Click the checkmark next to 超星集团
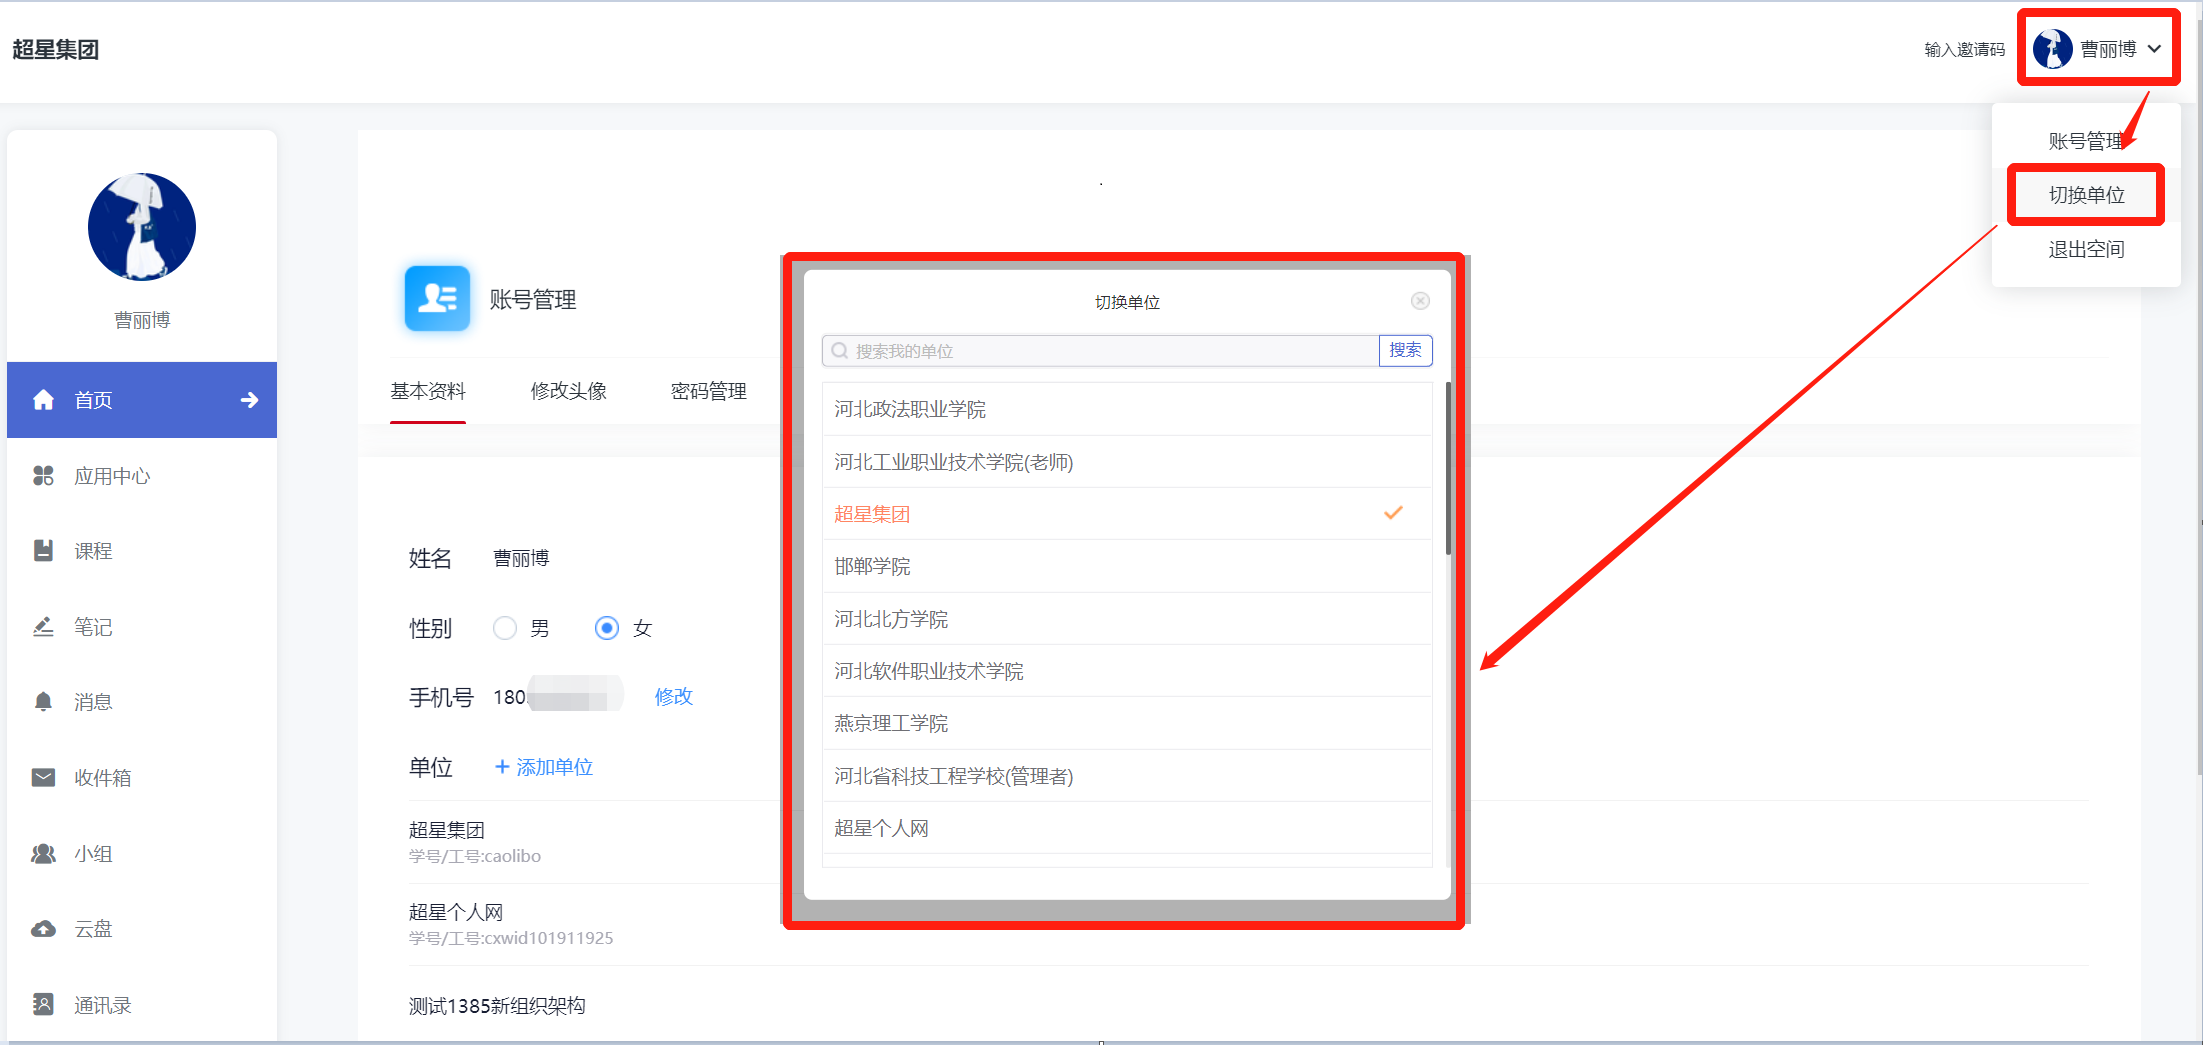This screenshot has width=2203, height=1045. (x=1393, y=513)
